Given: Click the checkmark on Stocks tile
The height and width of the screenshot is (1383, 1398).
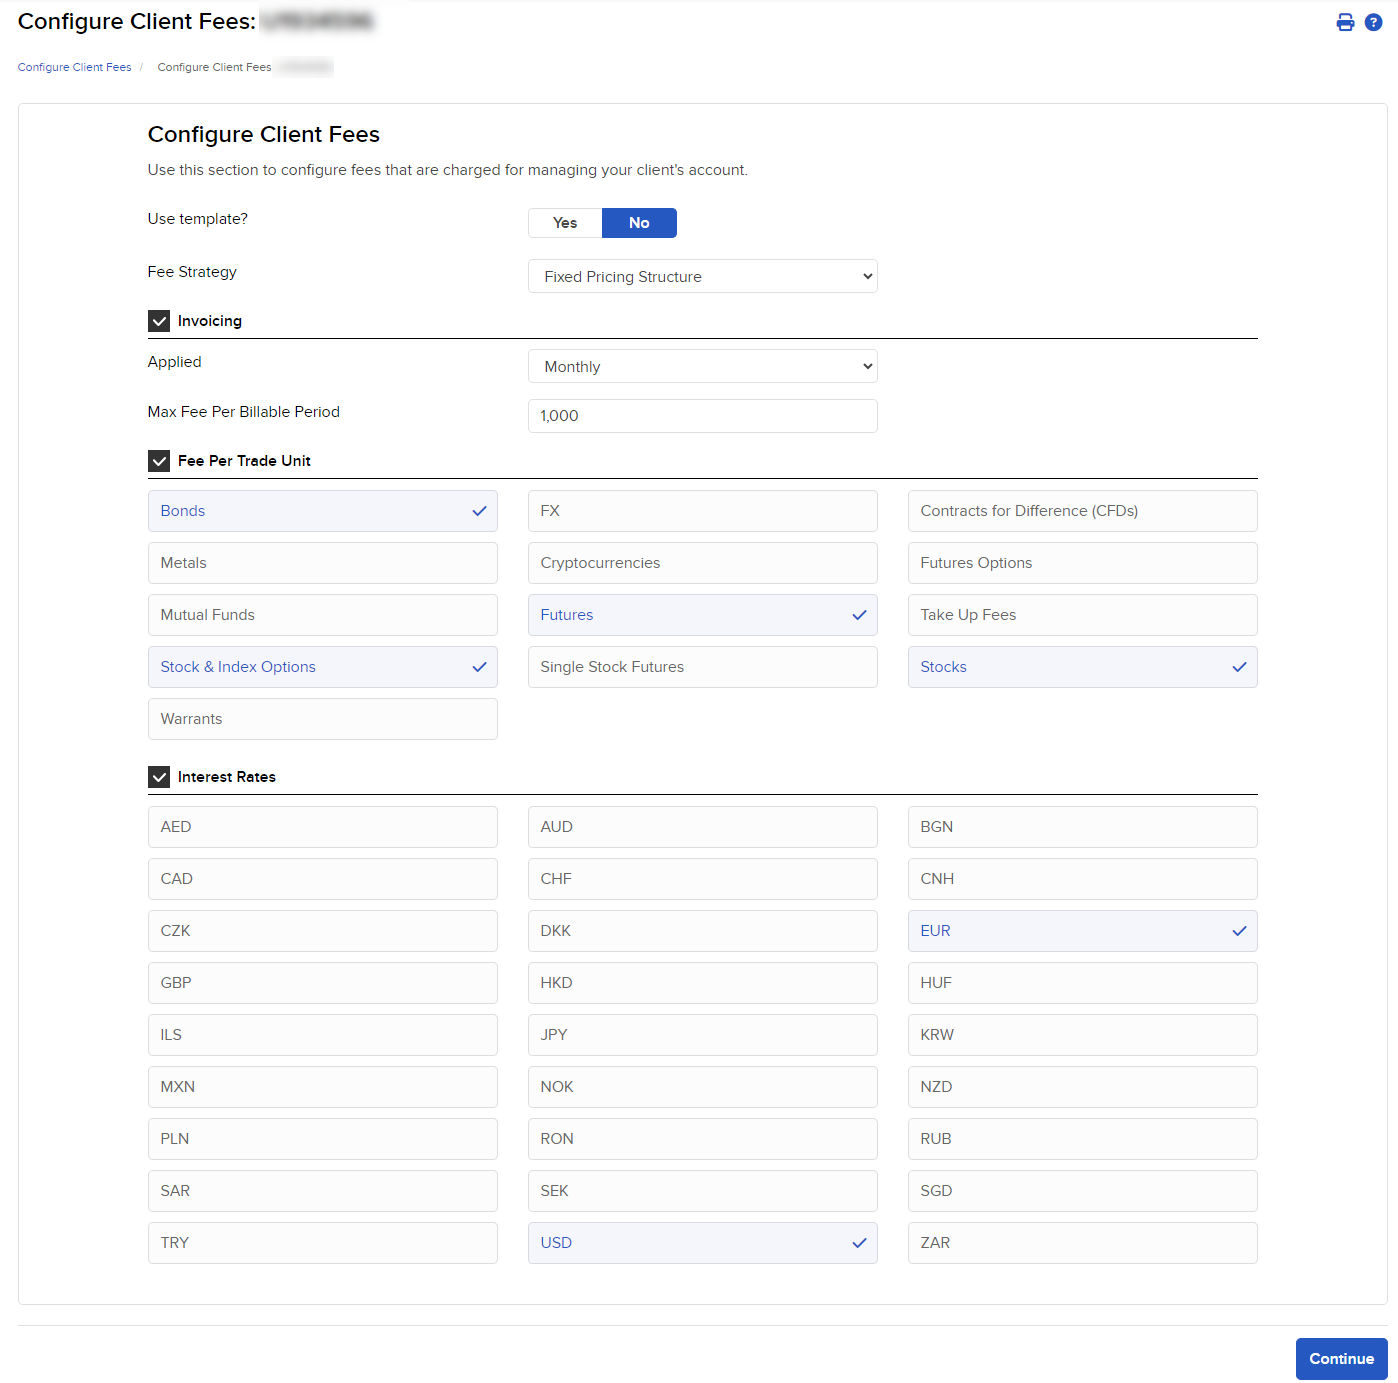Looking at the screenshot, I should (x=1239, y=667).
